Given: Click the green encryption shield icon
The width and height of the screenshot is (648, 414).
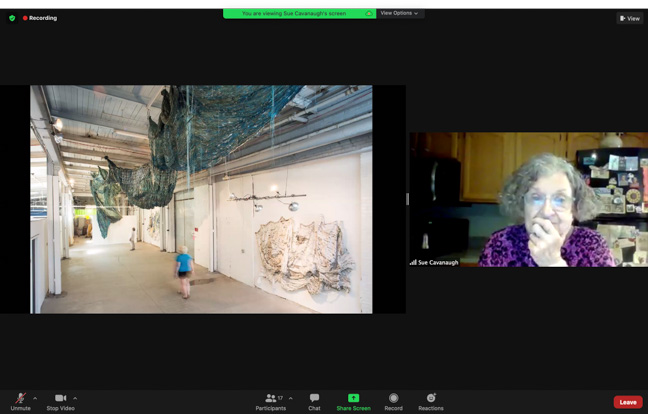Looking at the screenshot, I should tap(12, 18).
